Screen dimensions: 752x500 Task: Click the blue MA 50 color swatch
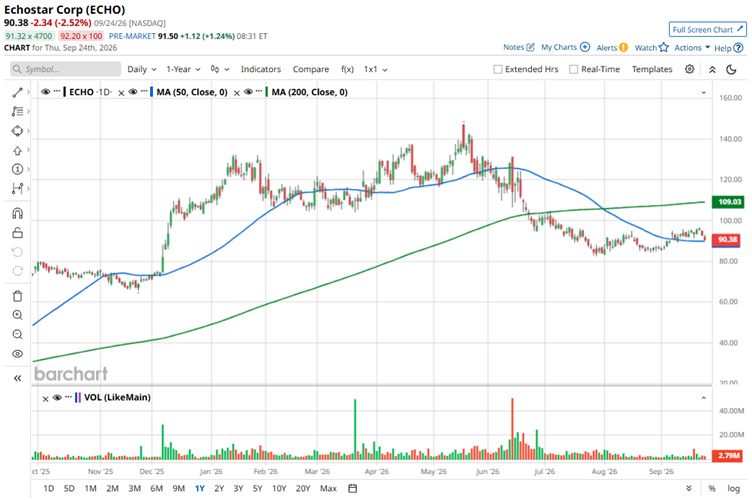(152, 92)
